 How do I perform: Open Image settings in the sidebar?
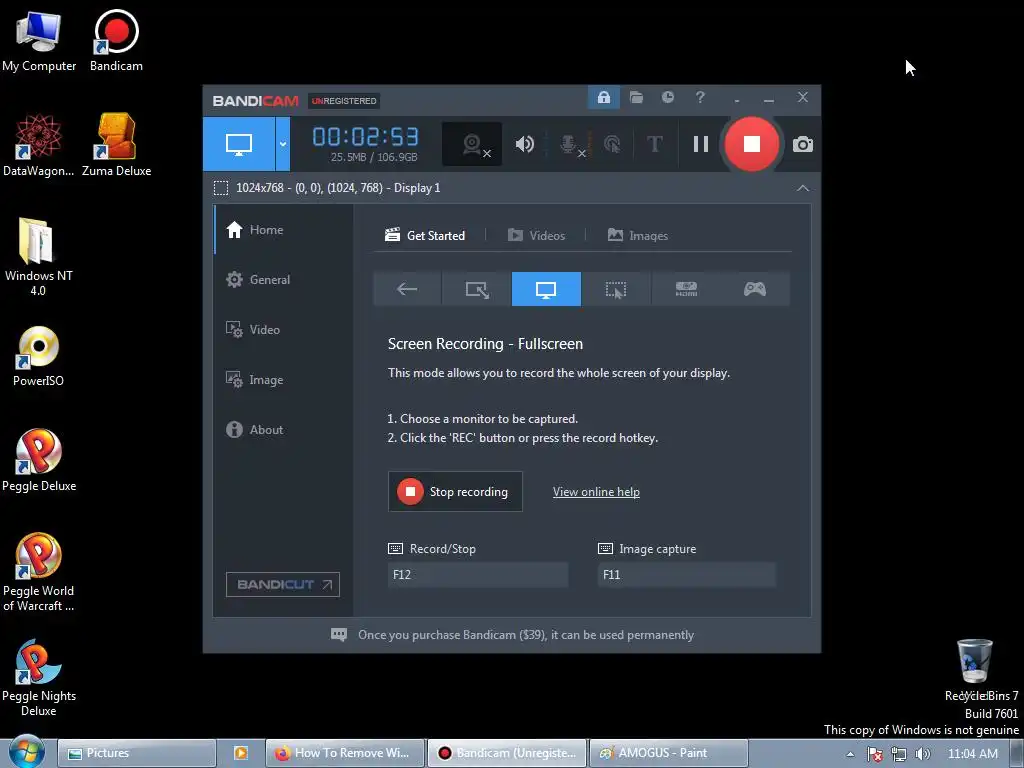tap(254, 379)
